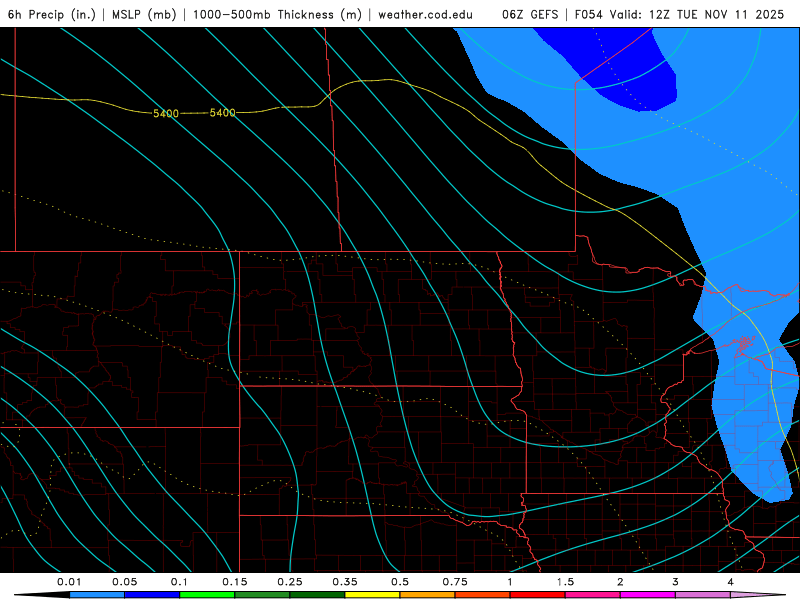
Task: Click the '0.05' legend value
Action: (x=124, y=582)
